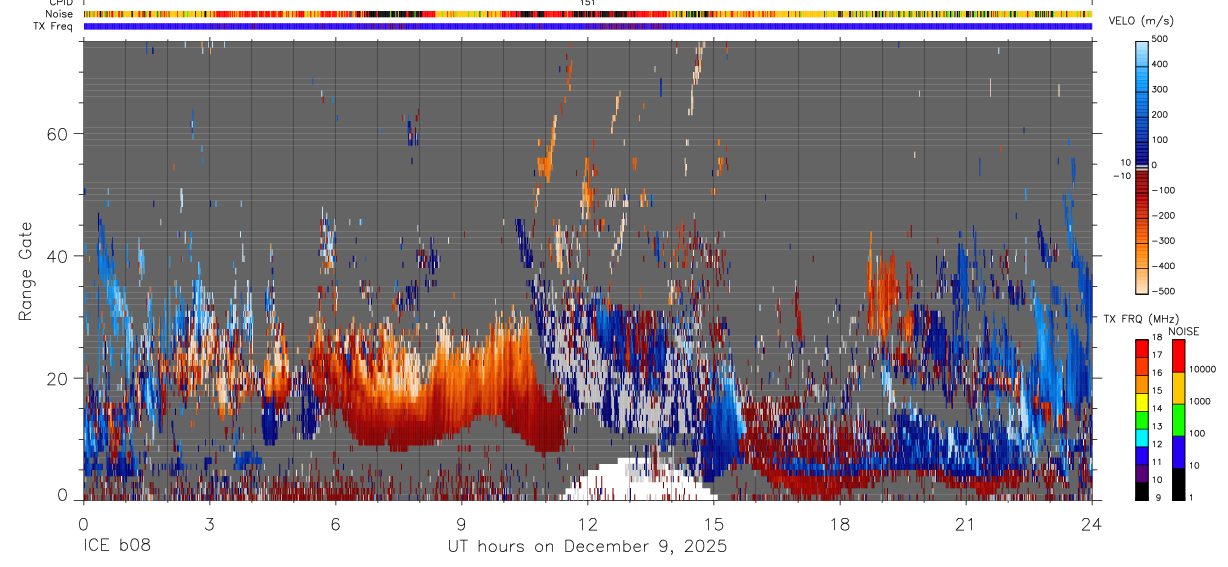1228x567 pixels.
Task: Click the 1 label on the NOISE scale
Action: coord(1191,498)
